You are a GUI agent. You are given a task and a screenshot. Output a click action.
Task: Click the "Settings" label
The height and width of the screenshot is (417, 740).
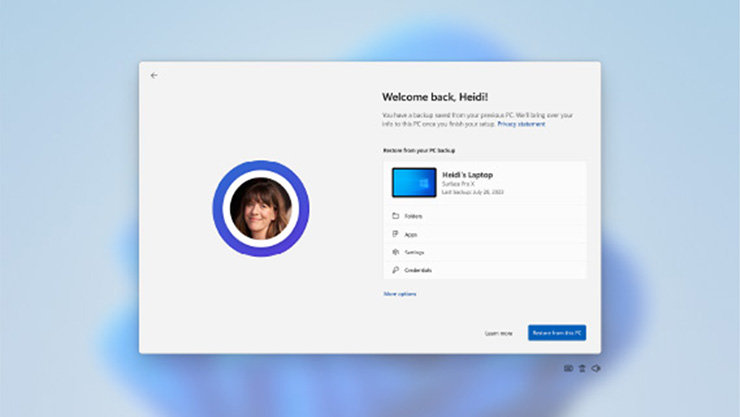[x=414, y=252]
